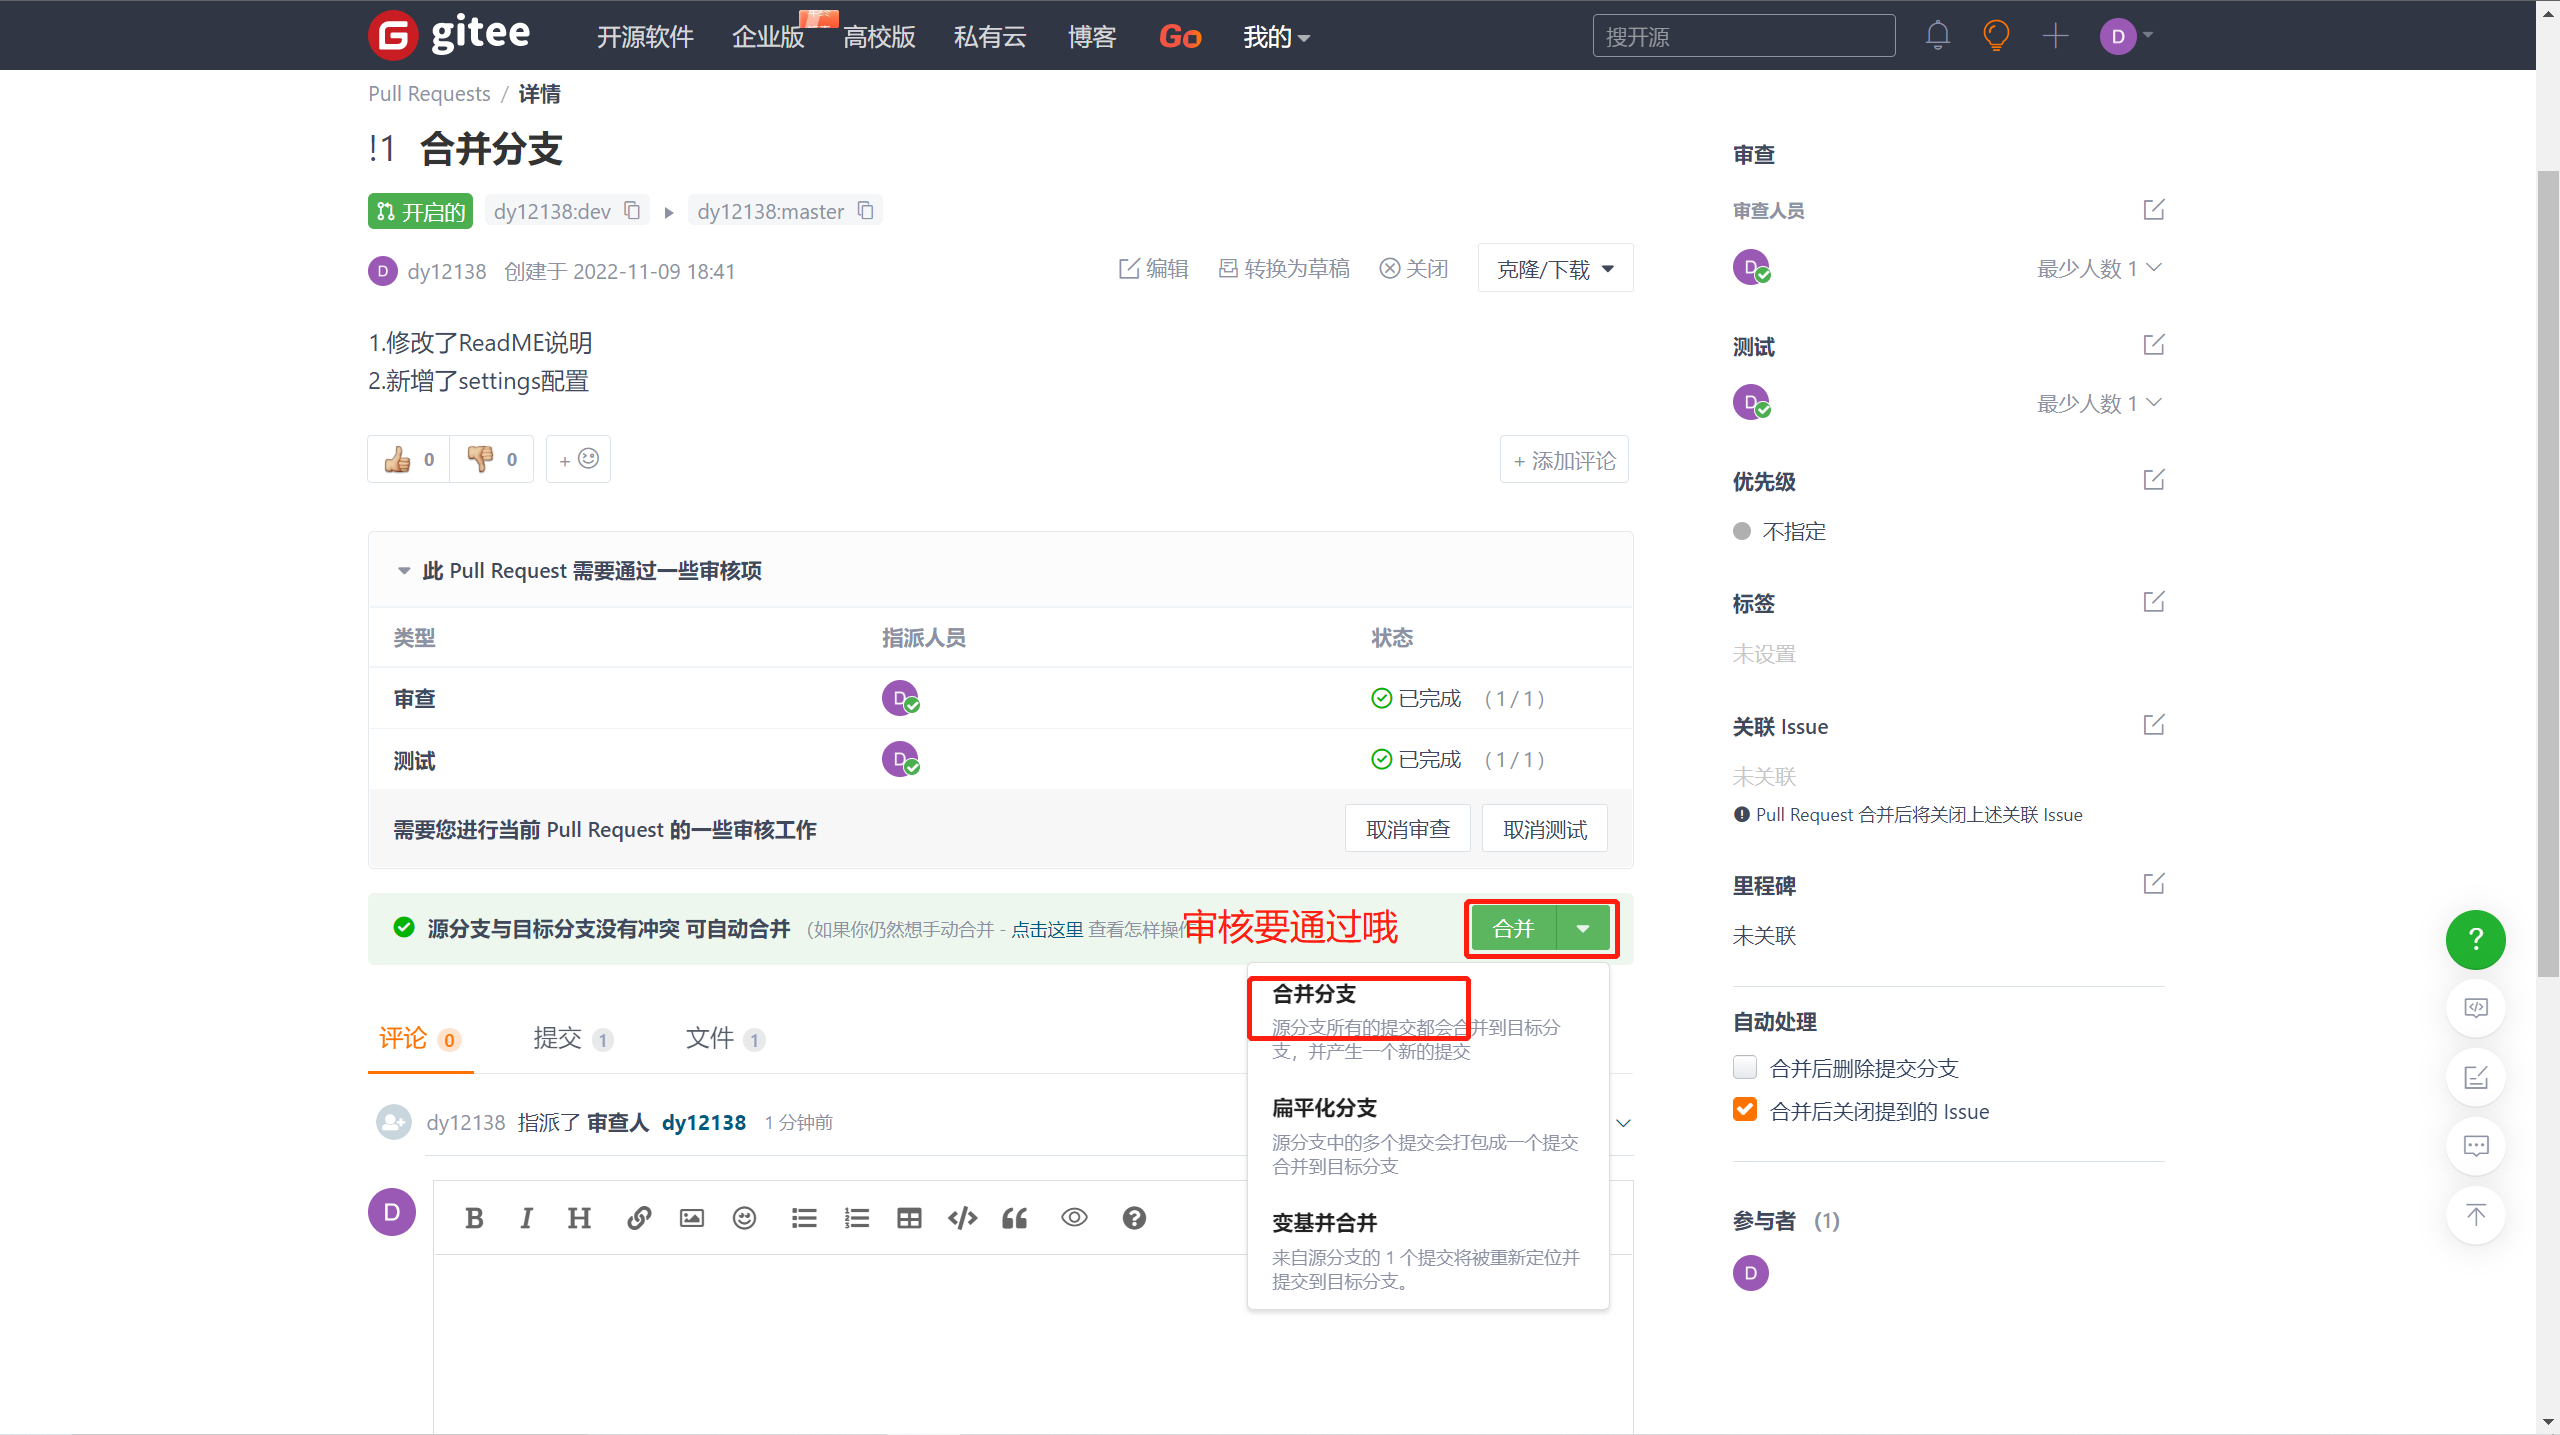Insert image using the editor toolbar icon
Screen dimensions: 2560x1435
coord(691,1218)
